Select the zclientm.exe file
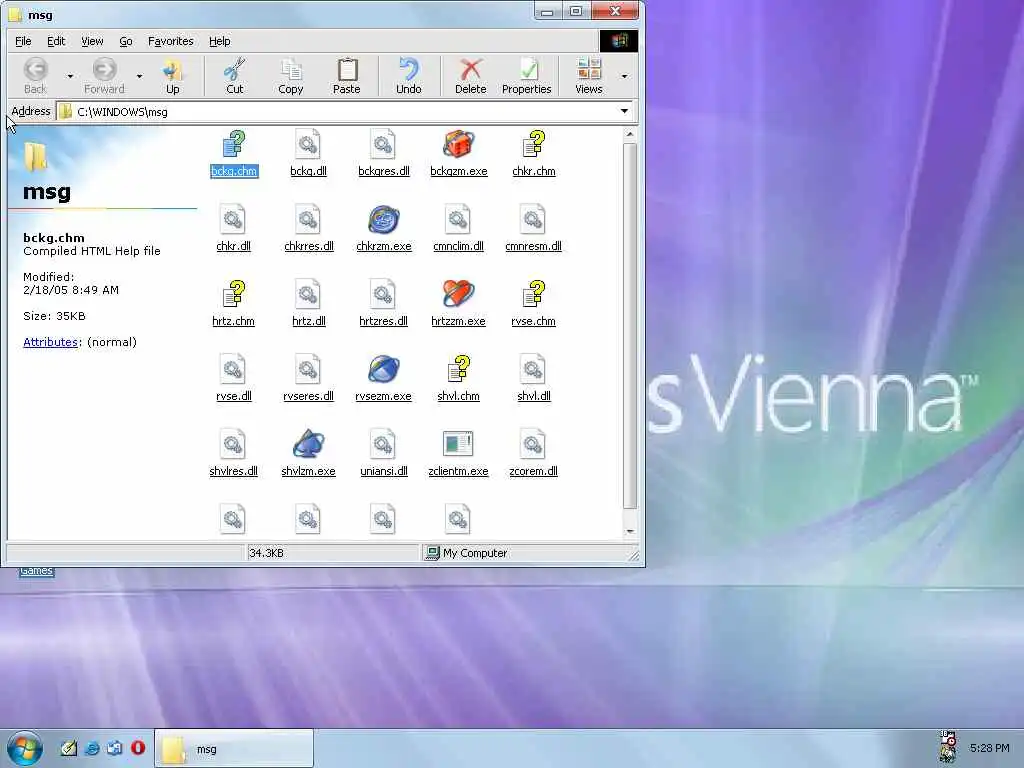Viewport: 1024px width, 768px height. [458, 455]
